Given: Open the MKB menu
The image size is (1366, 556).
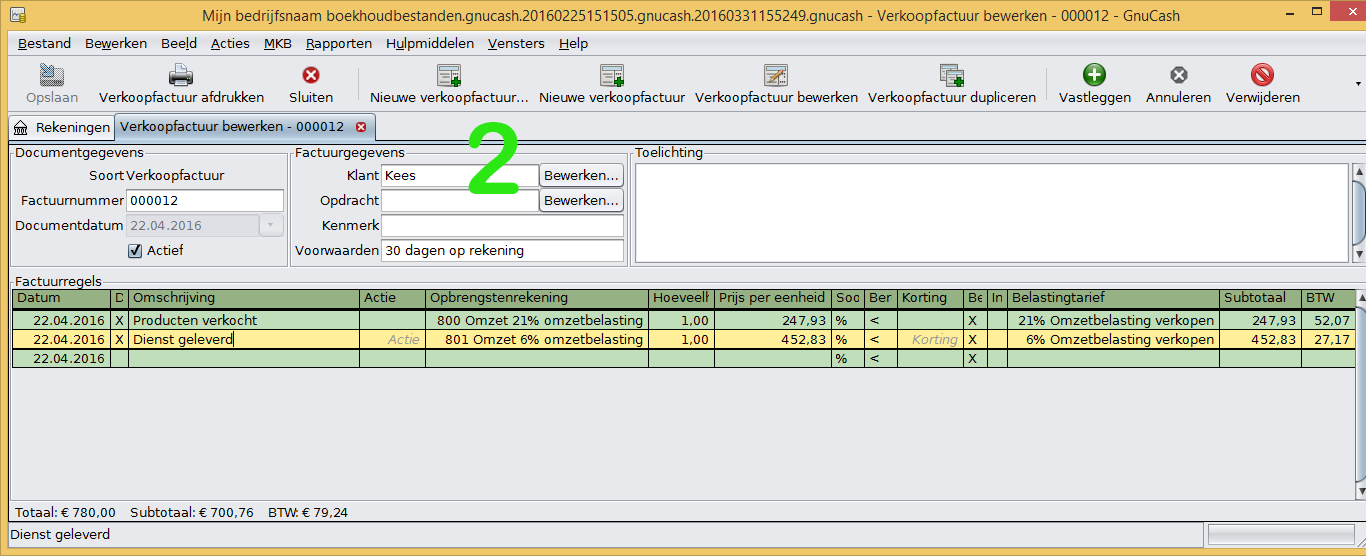Looking at the screenshot, I should [x=278, y=43].
